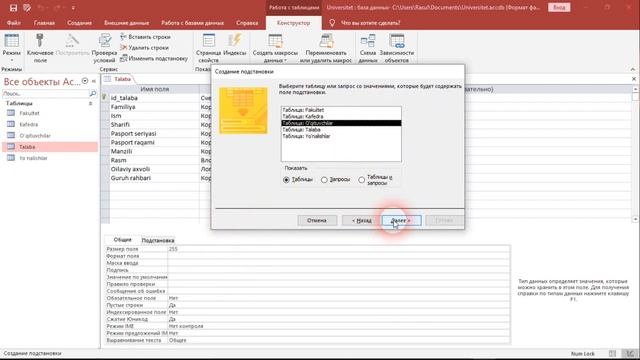Image resolution: width=640 pixels, height=360 pixels.
Task: Click the Индексы lightning icon
Action: point(235,40)
